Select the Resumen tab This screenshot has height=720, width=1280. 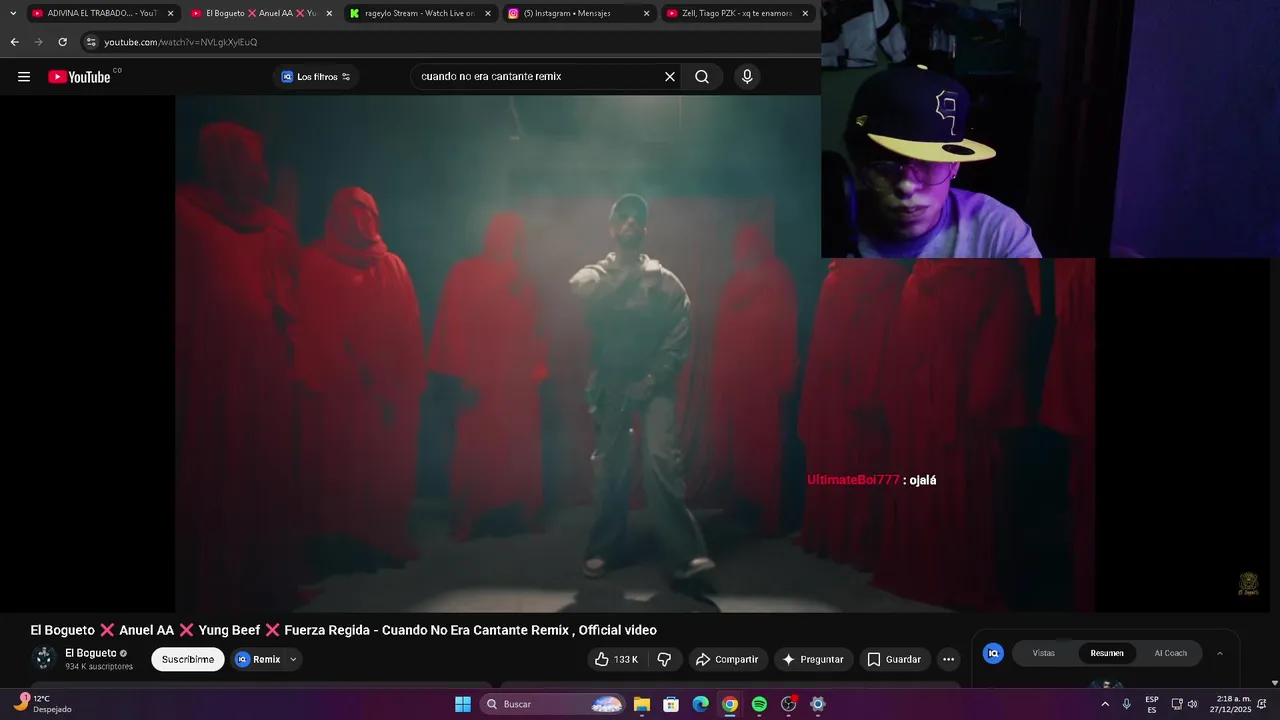1107,653
